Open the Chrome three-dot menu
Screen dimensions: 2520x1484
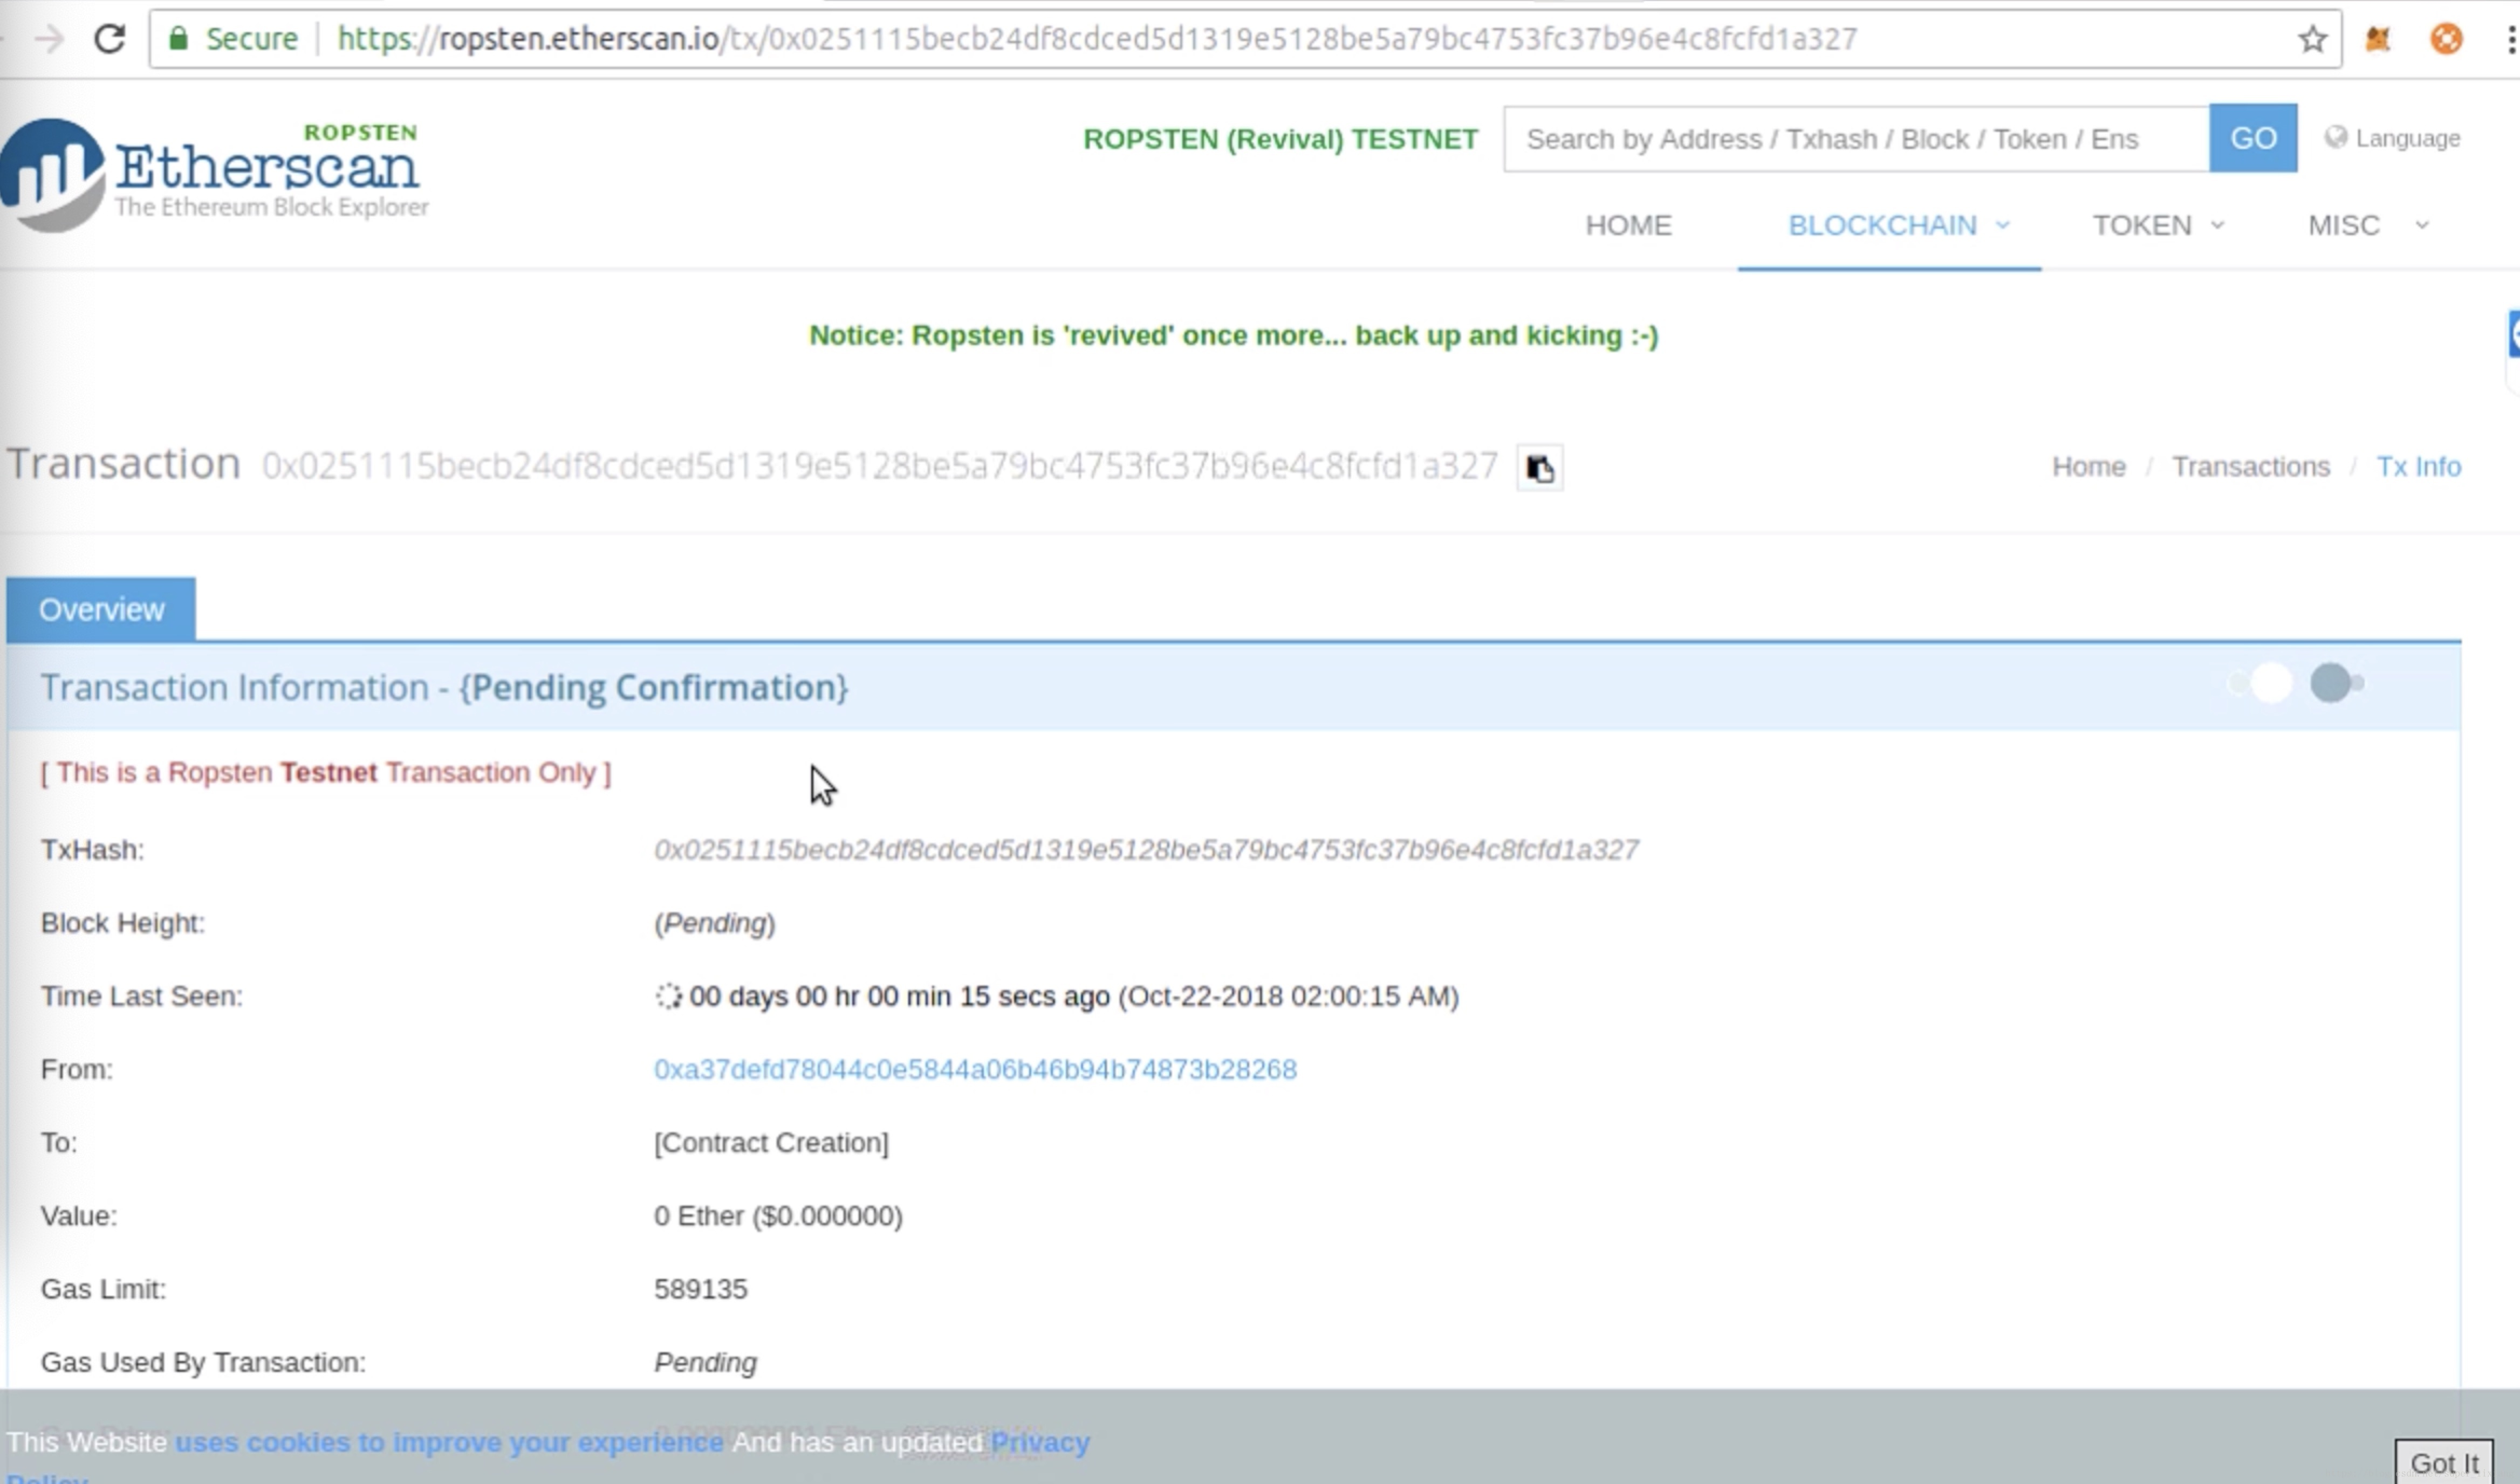pyautogui.click(x=2510, y=39)
